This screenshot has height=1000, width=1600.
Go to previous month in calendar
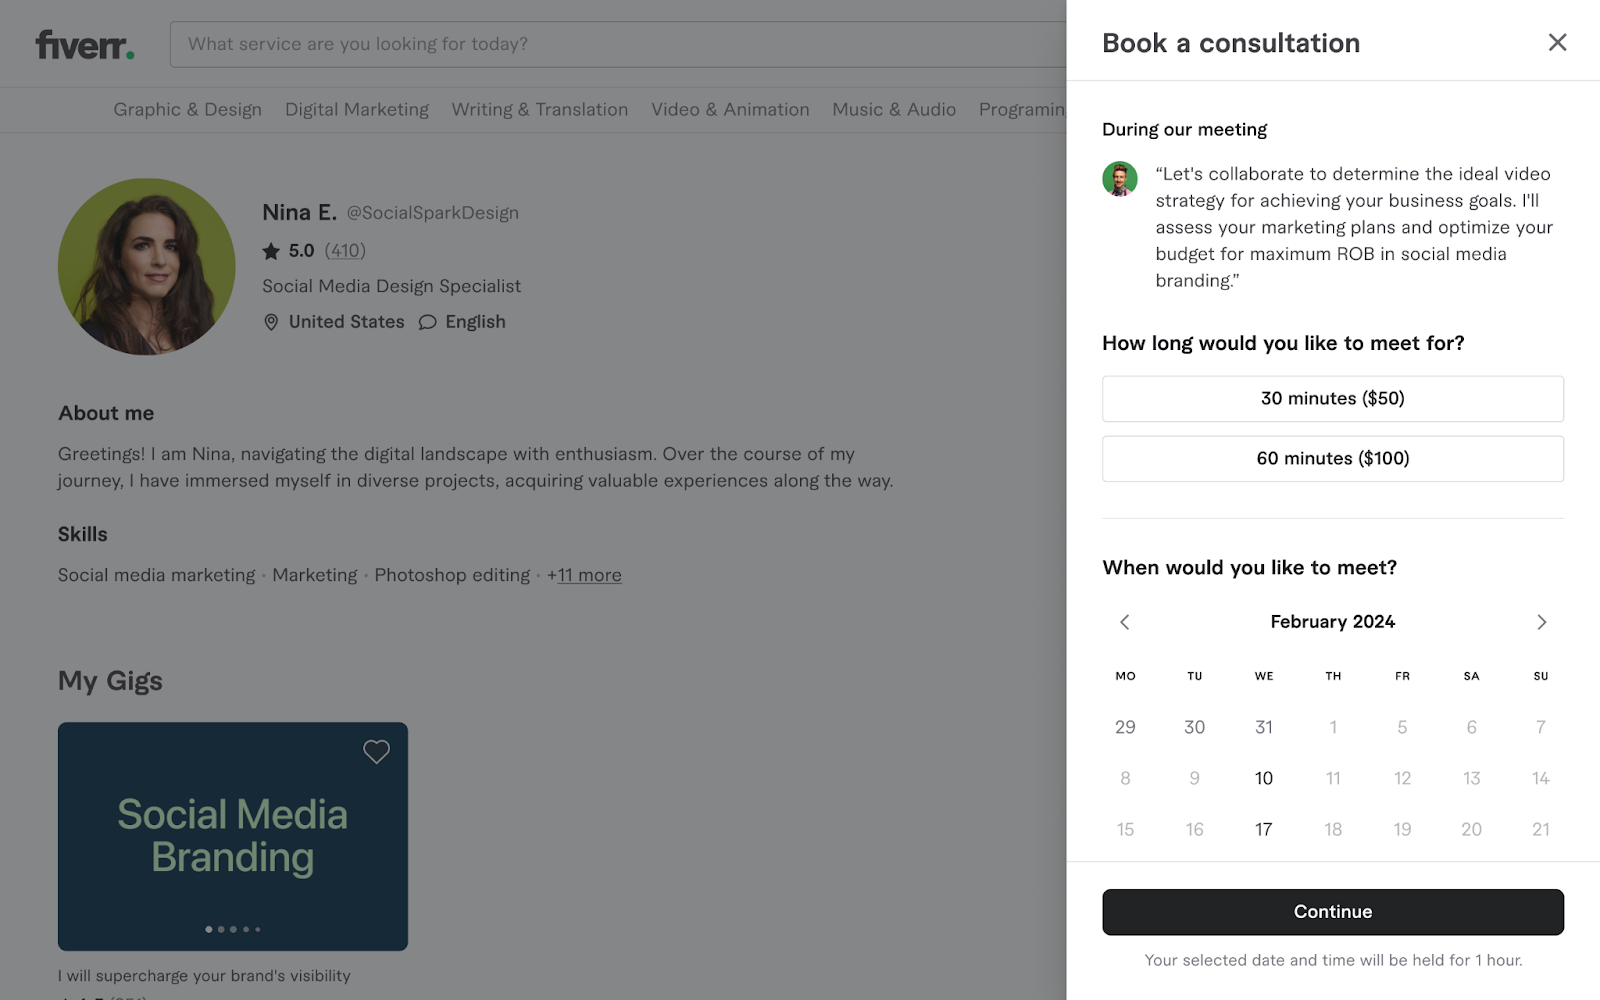pyautogui.click(x=1125, y=622)
